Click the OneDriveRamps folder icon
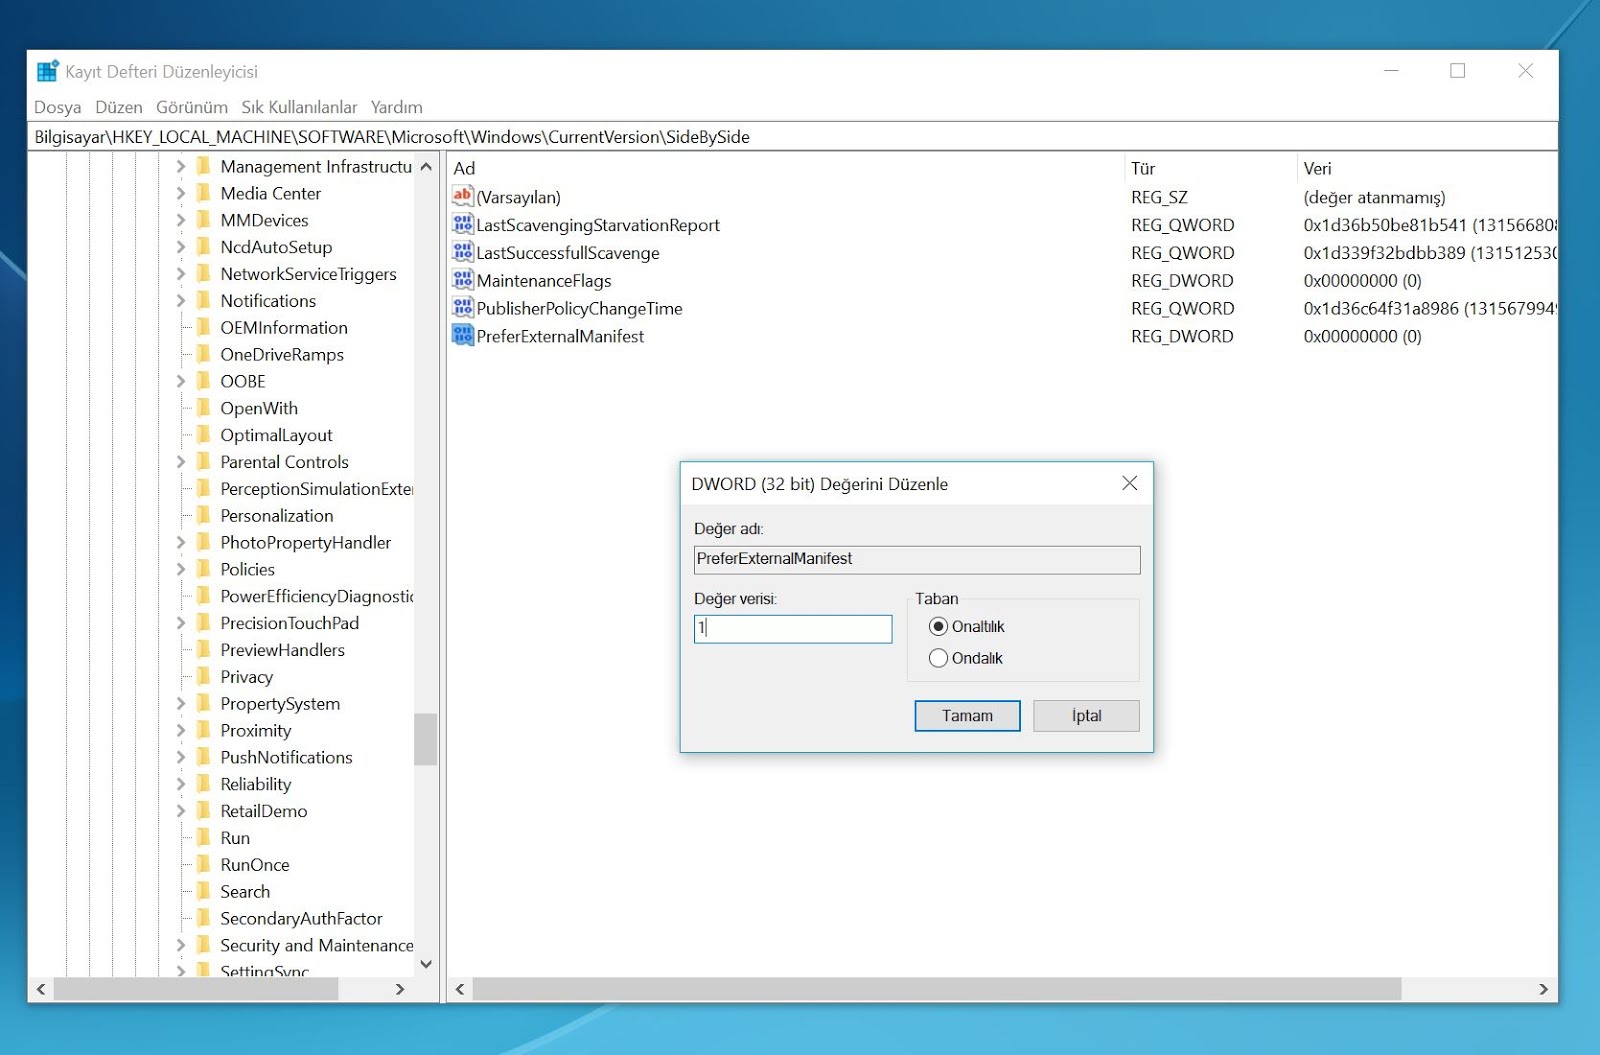1600x1055 pixels. pos(204,354)
